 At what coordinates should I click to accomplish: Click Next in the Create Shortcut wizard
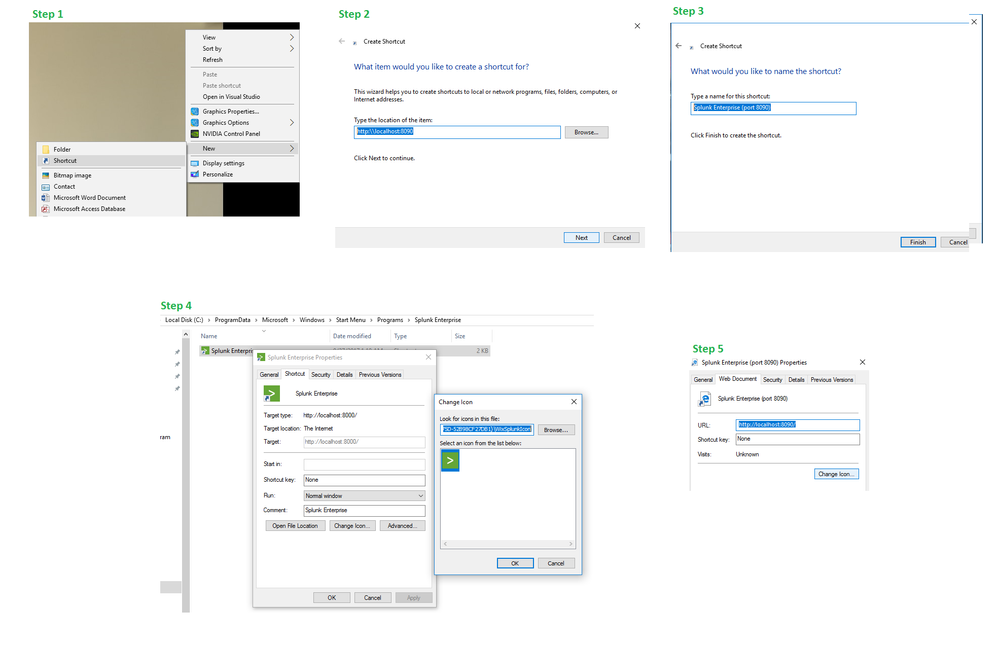(x=581, y=238)
